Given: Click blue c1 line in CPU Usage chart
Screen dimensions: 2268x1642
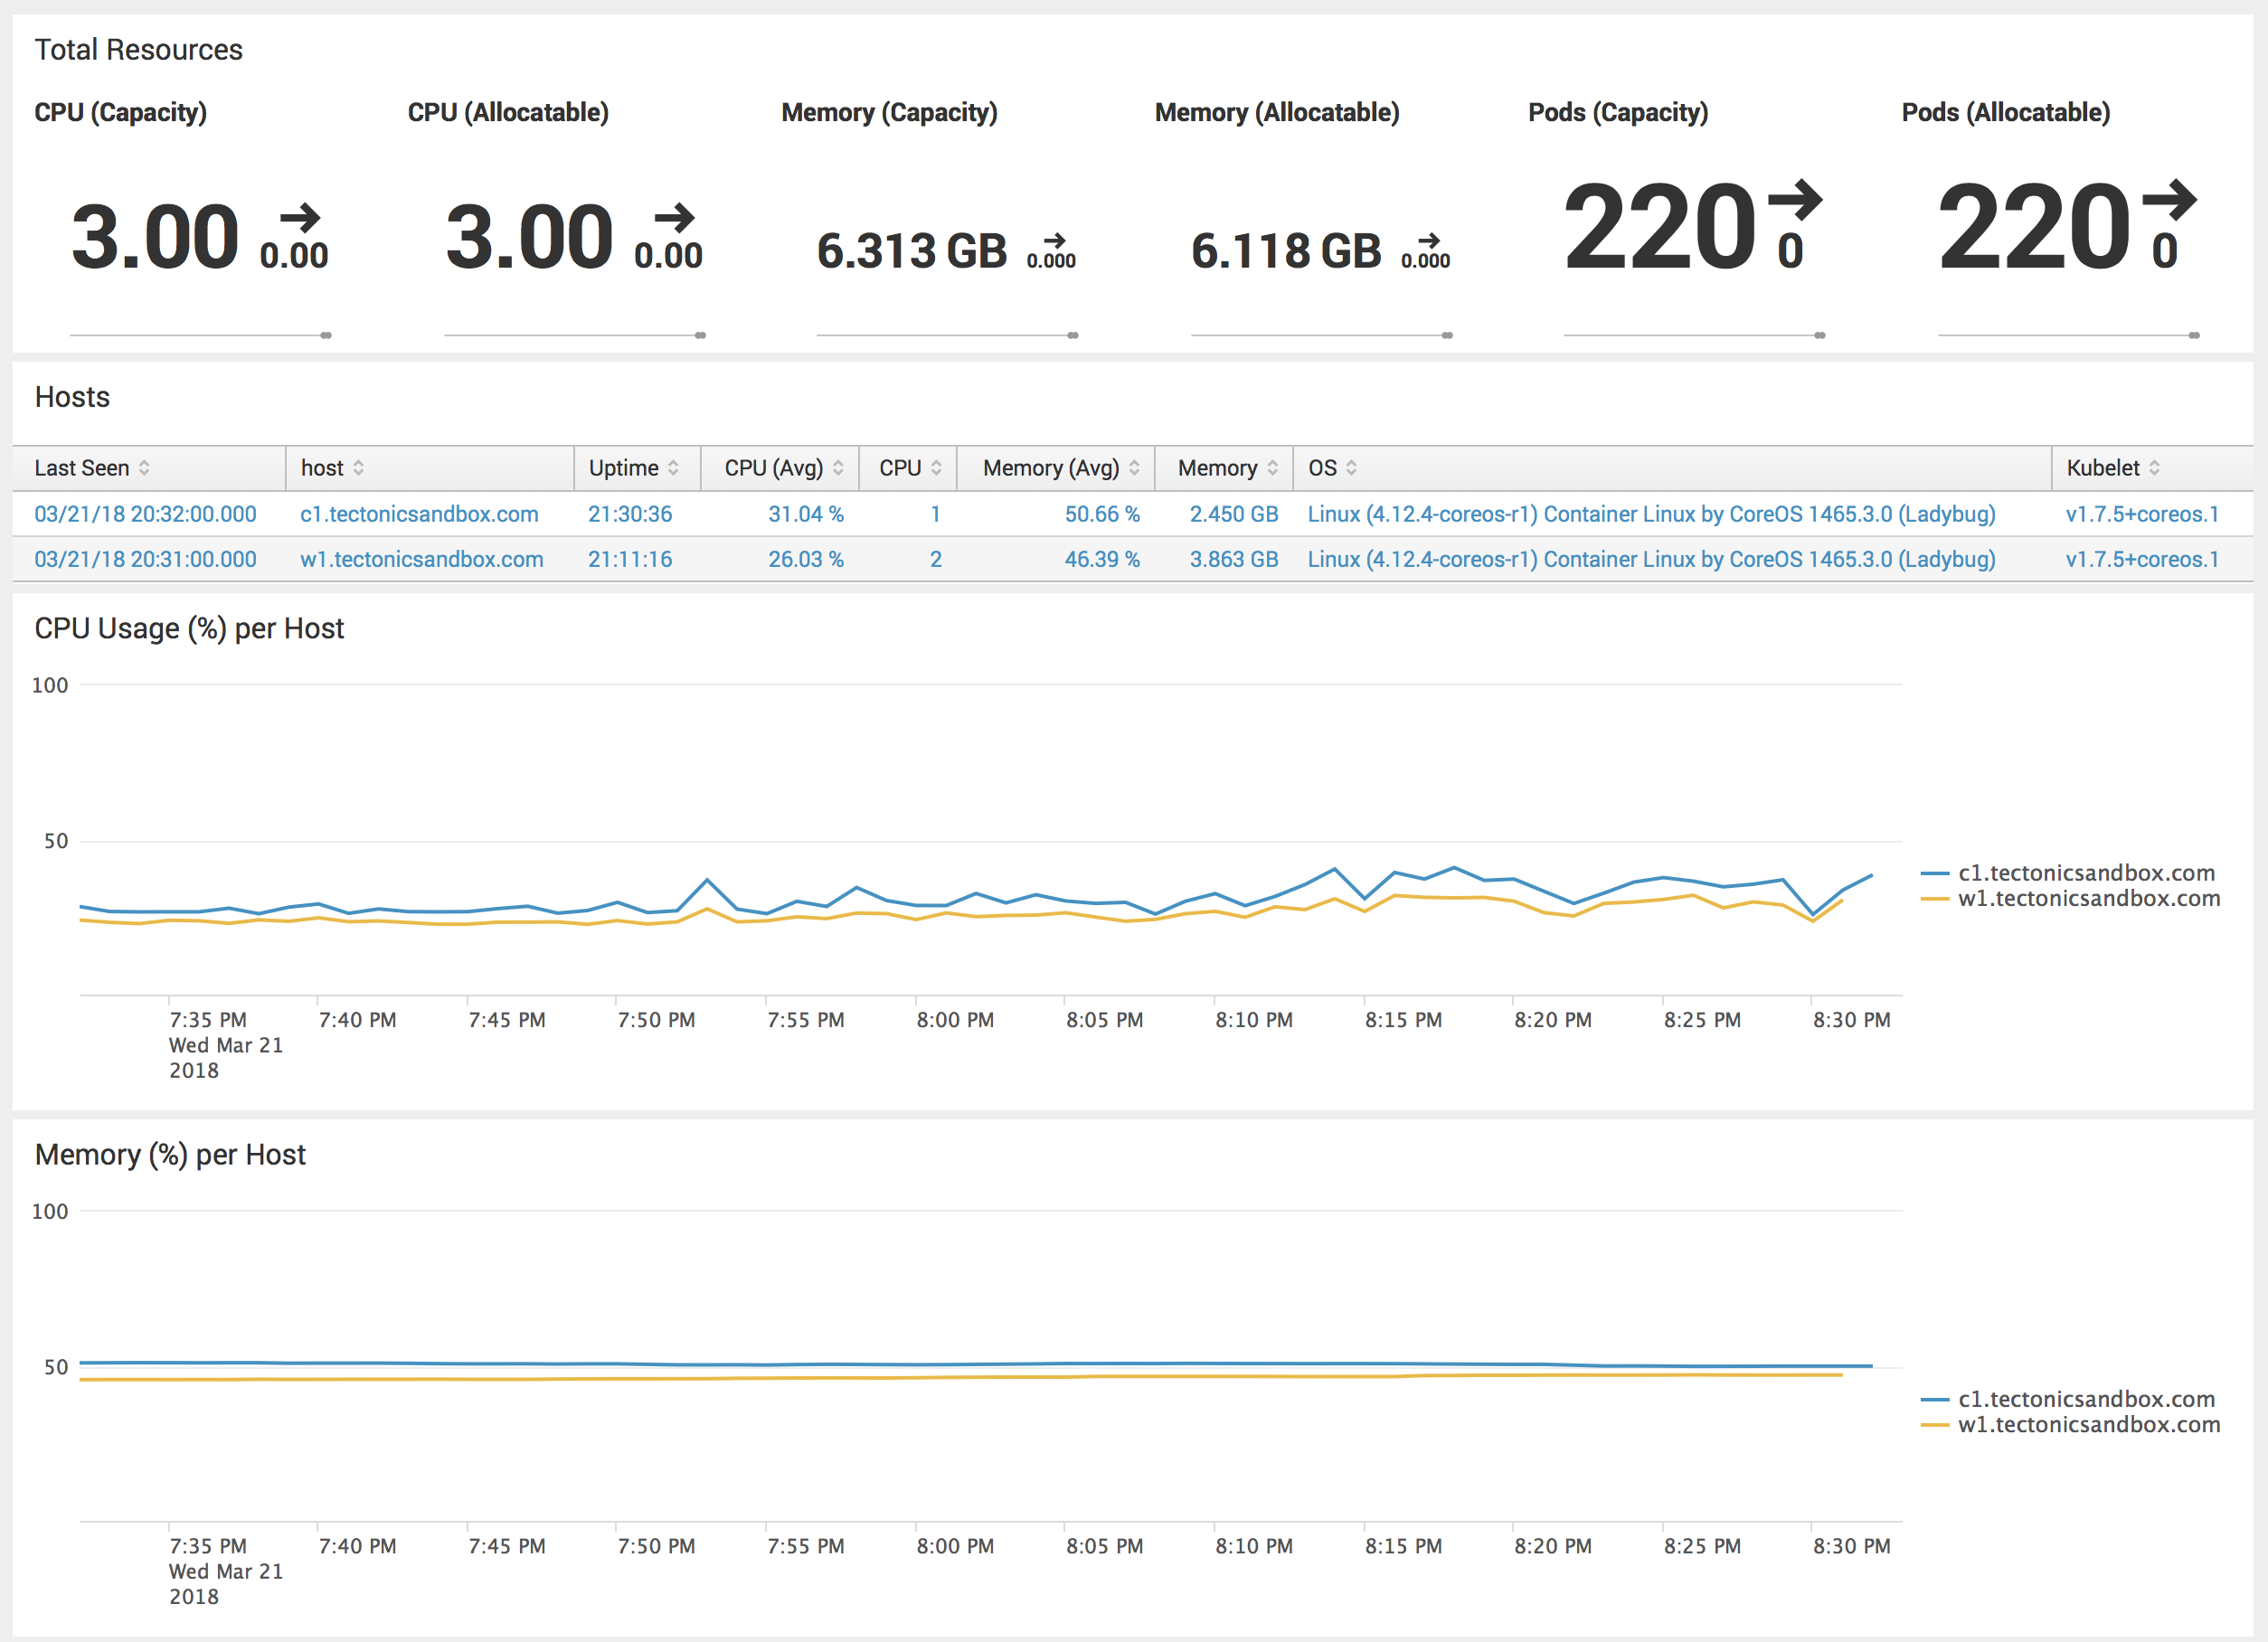Looking at the screenshot, I should [x=976, y=893].
